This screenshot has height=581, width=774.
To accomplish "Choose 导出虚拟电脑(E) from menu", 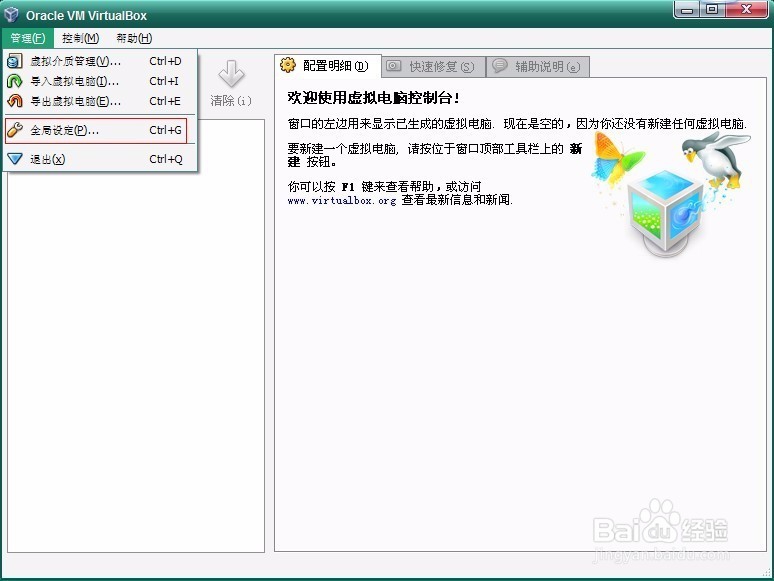I will coord(100,101).
